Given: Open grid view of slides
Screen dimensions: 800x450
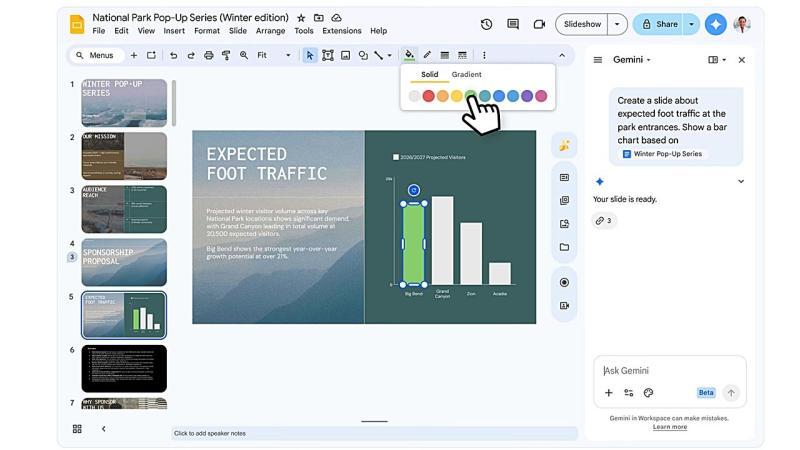Looking at the screenshot, I should pos(77,429).
